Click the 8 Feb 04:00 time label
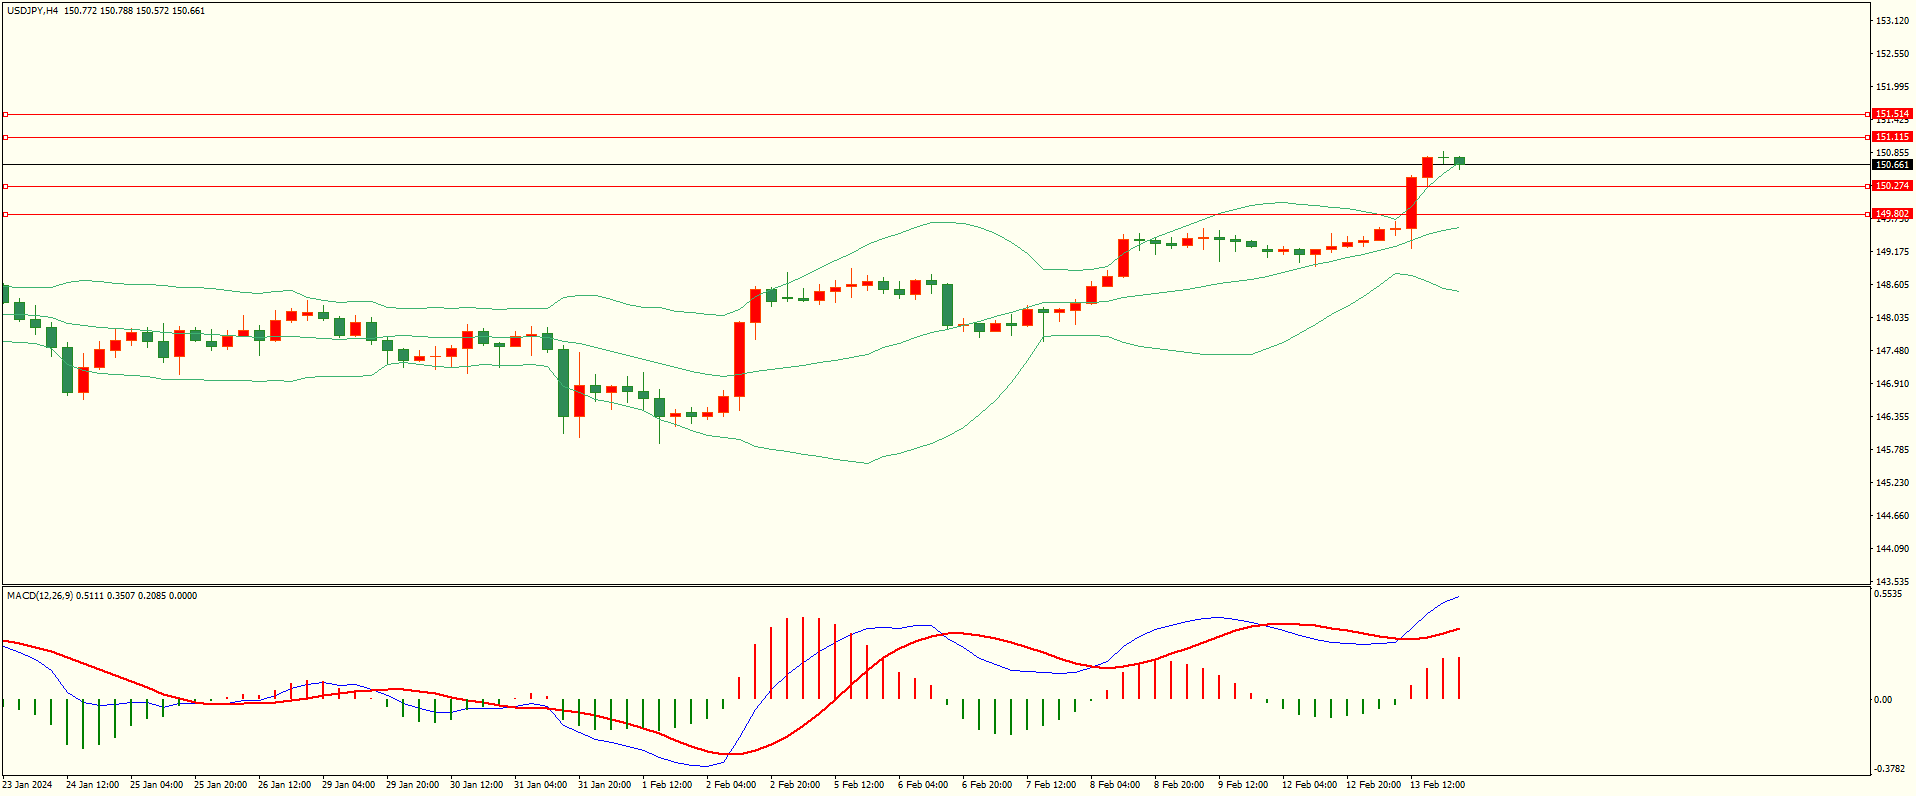This screenshot has height=796, width=1916. 1115,785
